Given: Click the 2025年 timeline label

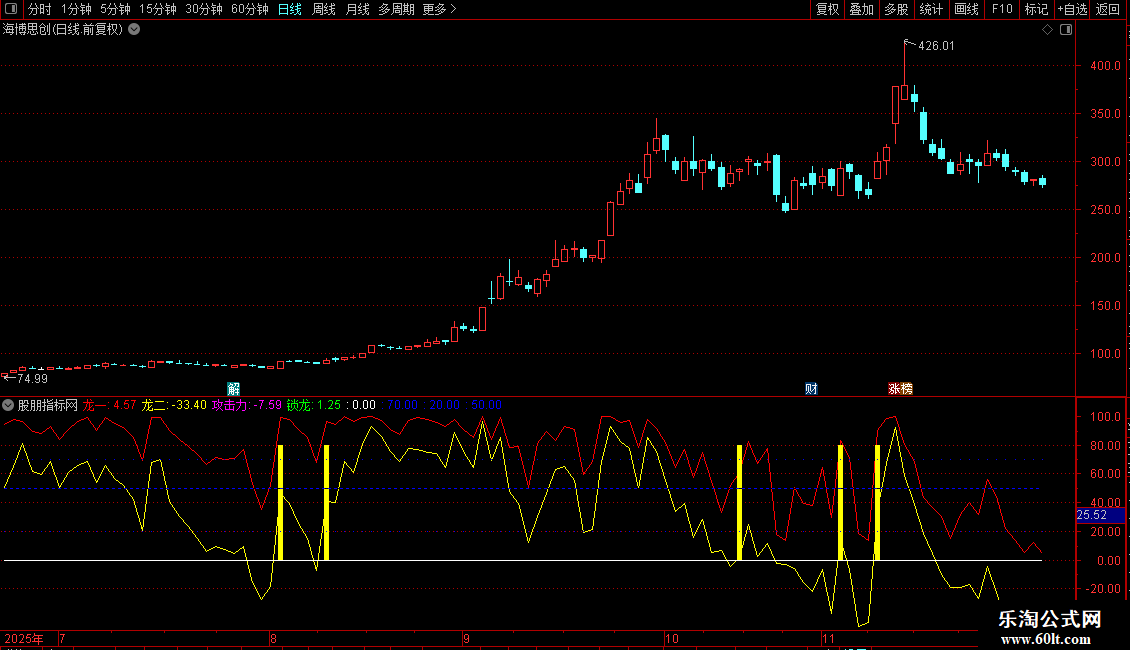Looking at the screenshot, I should (24, 639).
